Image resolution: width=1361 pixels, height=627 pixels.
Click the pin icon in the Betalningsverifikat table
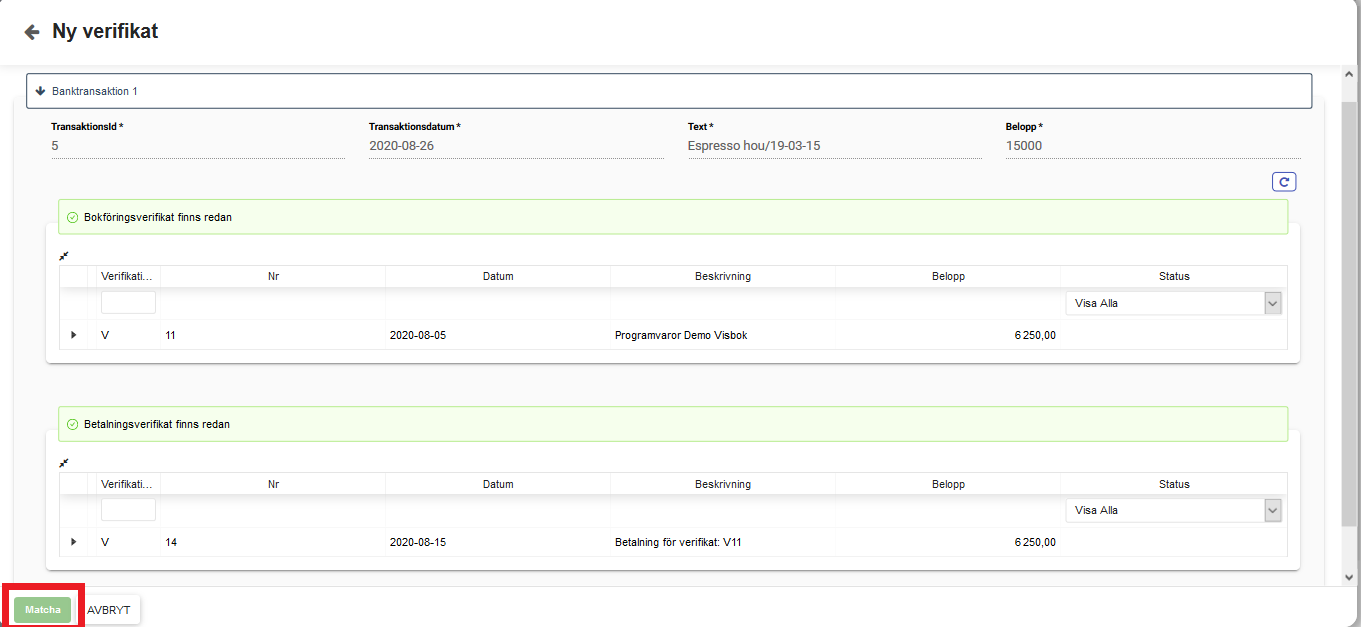tap(64, 463)
